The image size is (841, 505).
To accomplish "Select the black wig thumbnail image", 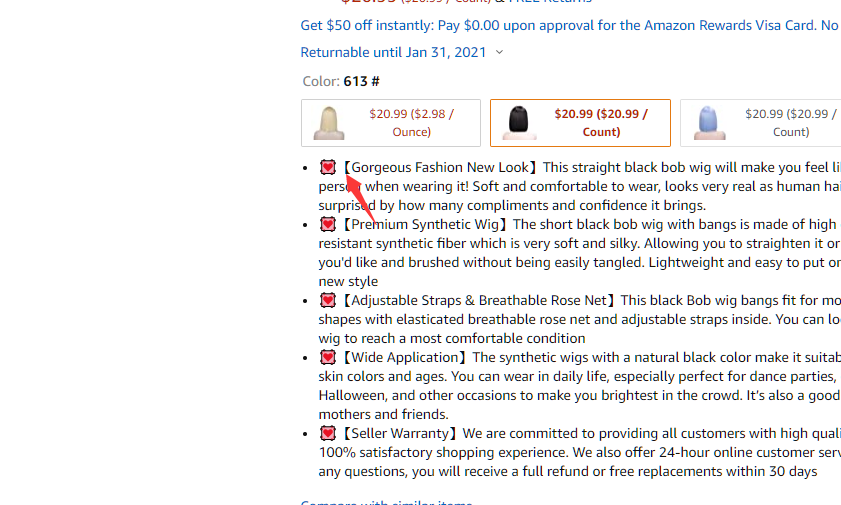I will click(x=518, y=123).
